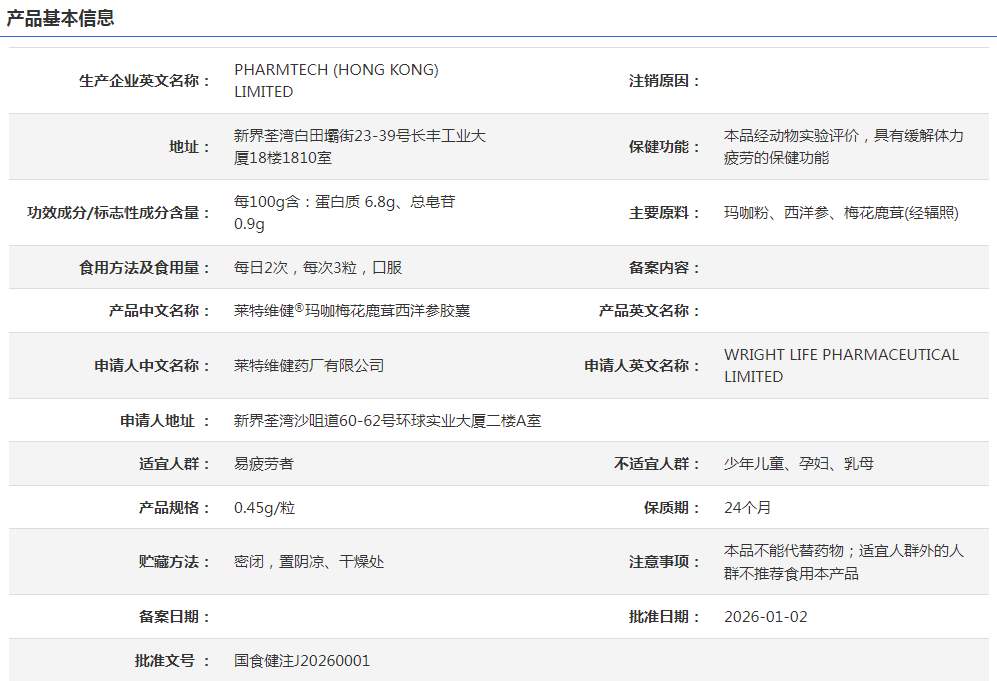Click the approval date 2026-01-02
This screenshot has height=681, width=997.
pos(765,617)
